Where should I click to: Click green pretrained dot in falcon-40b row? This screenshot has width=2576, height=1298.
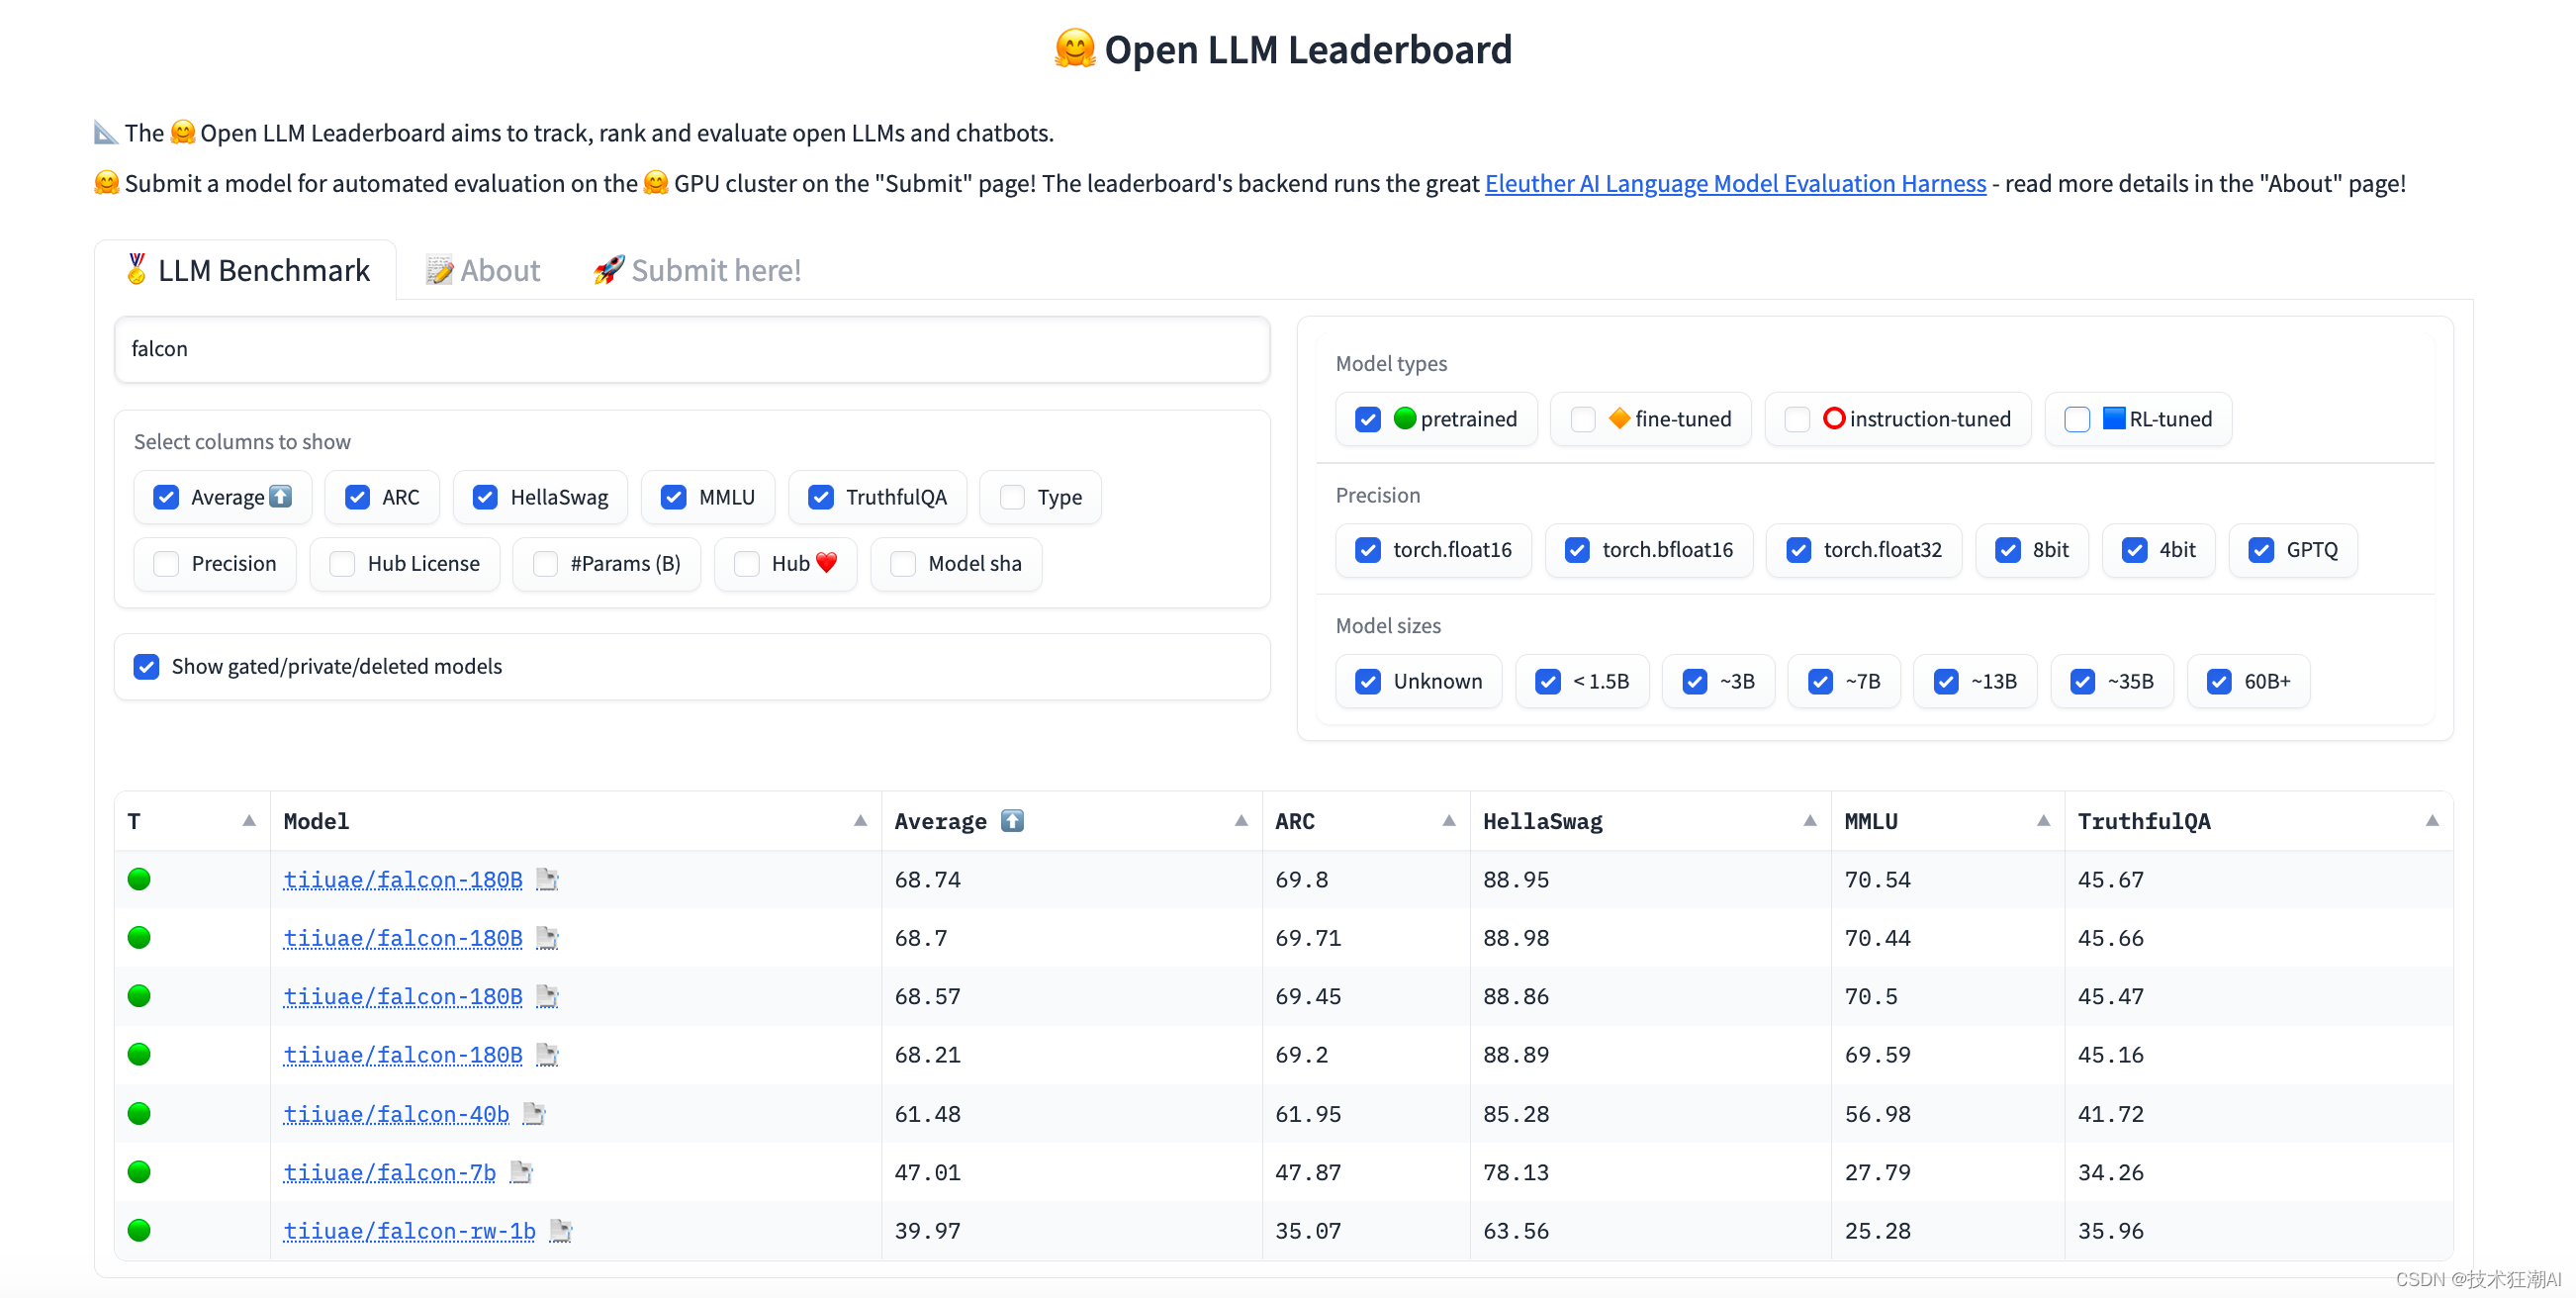point(139,1113)
